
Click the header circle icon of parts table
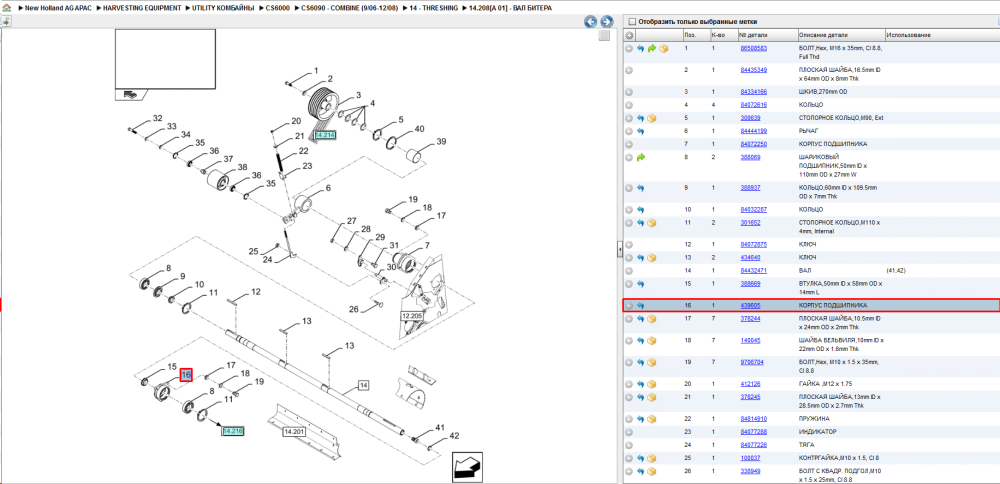(x=629, y=35)
